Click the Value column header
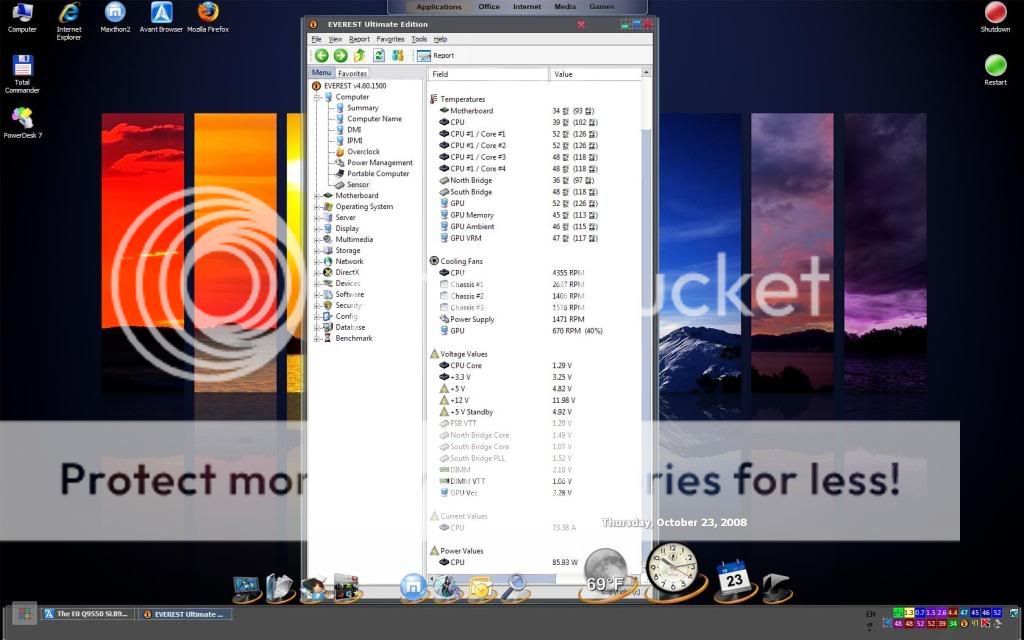This screenshot has width=1024, height=640. tap(595, 74)
